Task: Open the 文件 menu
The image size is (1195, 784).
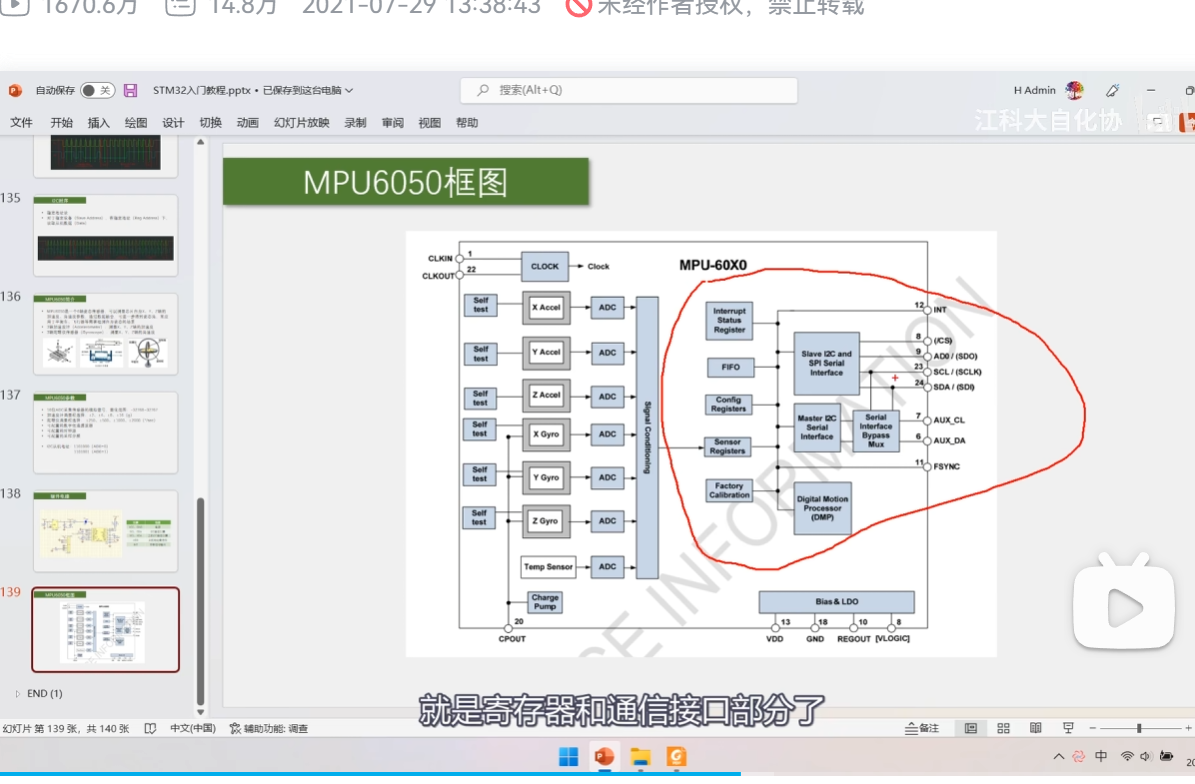Action: [x=21, y=123]
